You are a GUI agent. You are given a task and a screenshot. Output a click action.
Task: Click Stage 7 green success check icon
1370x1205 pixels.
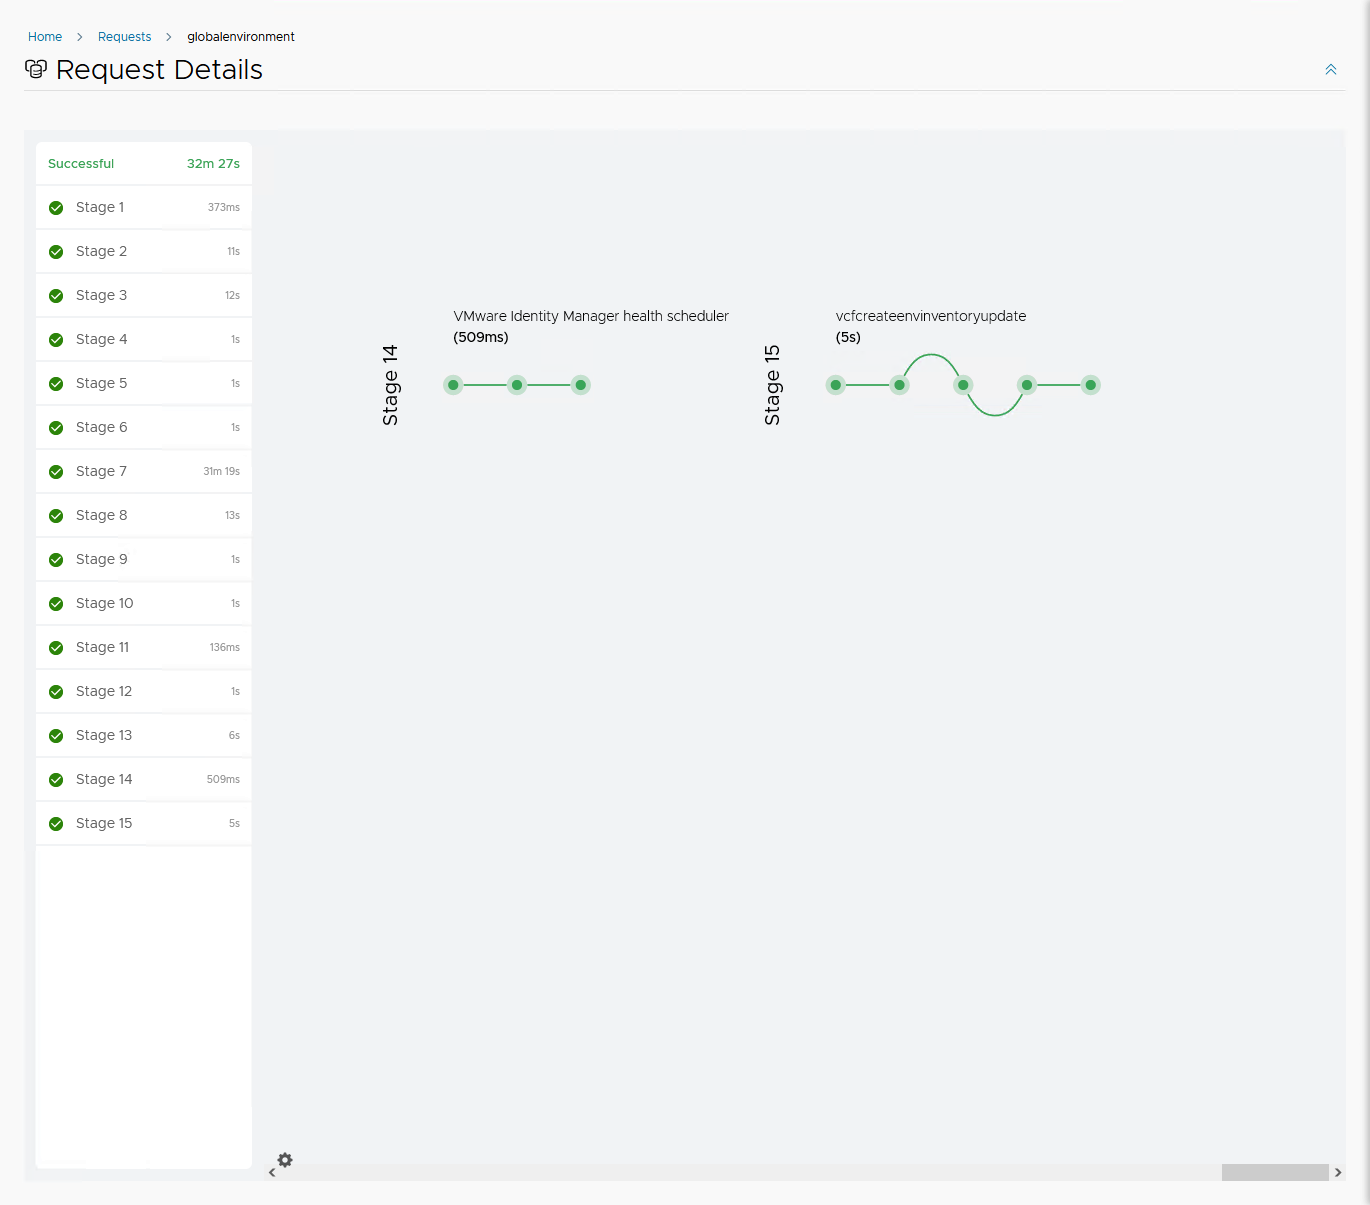pos(56,472)
